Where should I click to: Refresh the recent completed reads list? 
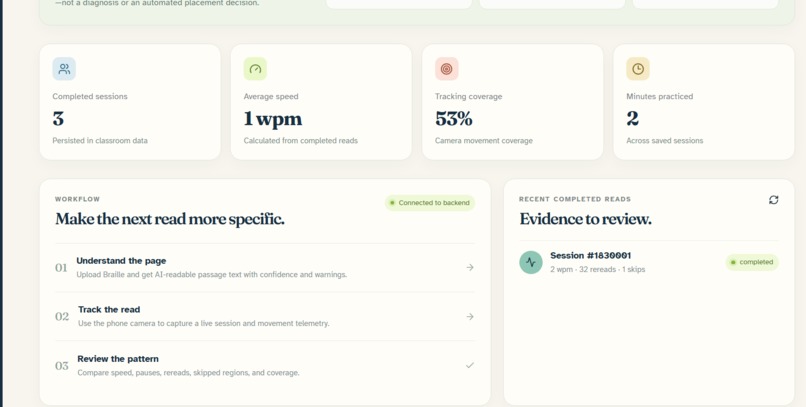coord(774,200)
